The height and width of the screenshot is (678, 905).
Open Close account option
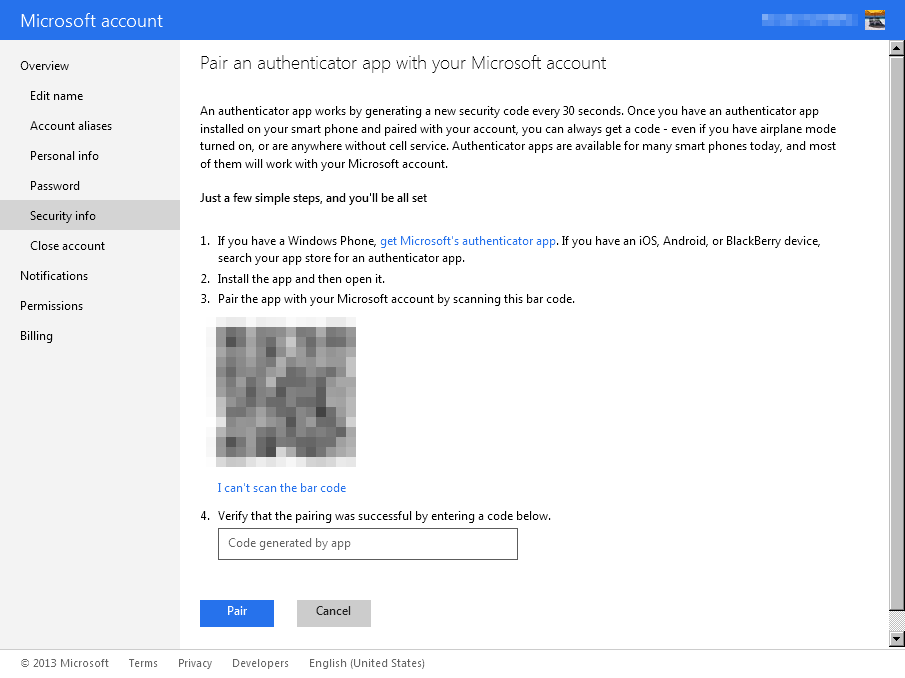67,246
